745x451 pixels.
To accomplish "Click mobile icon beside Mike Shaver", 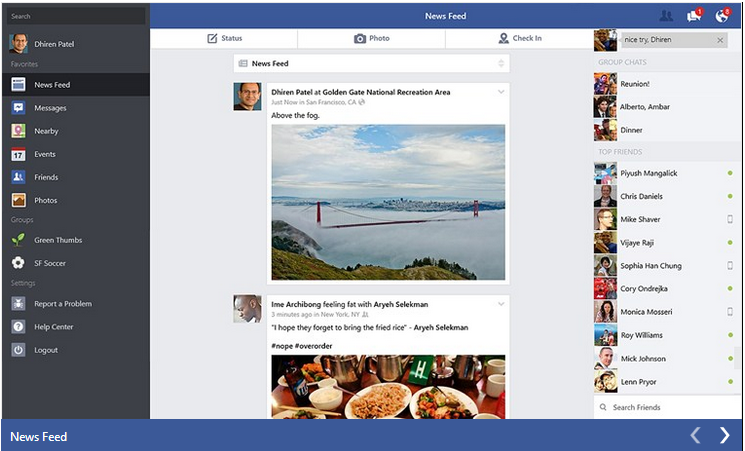I will [730, 219].
